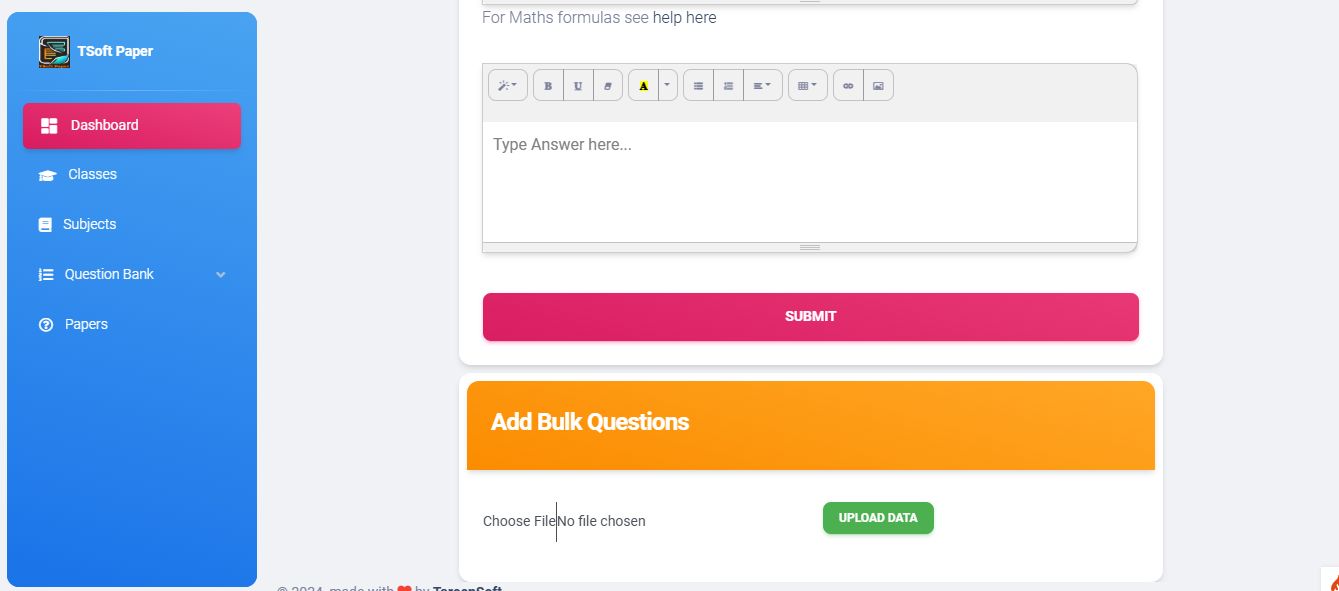
Task: Open the table insert dropdown
Action: coord(807,86)
